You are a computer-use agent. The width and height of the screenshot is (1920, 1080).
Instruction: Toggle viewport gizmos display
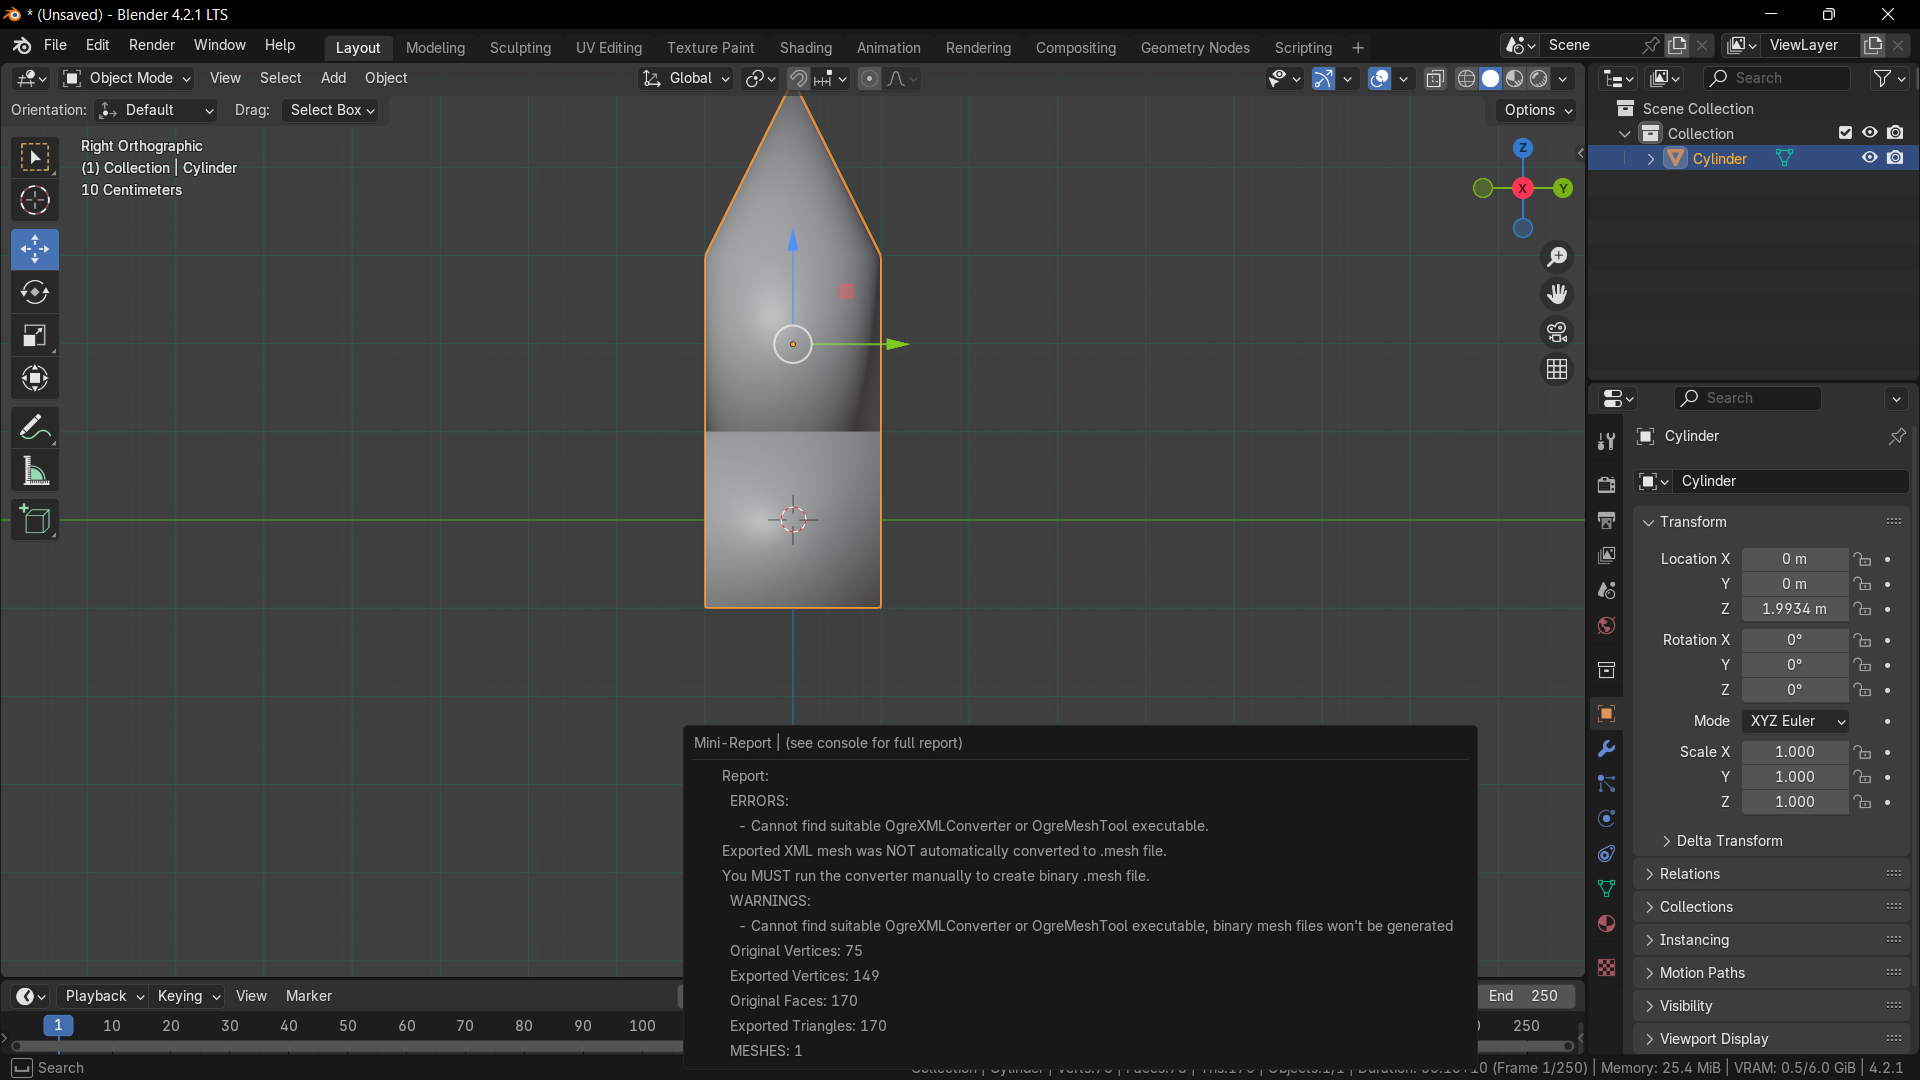(x=1323, y=78)
